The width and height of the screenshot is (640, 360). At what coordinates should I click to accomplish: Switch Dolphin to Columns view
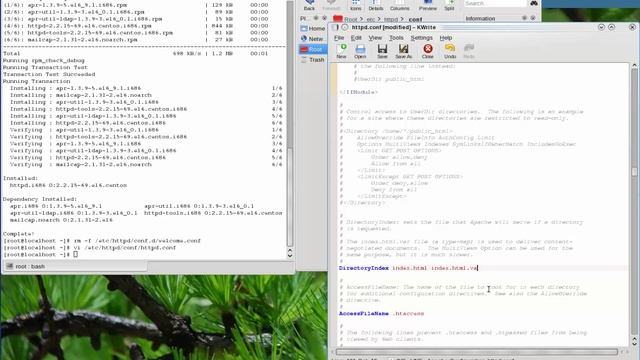tap(399, 5)
